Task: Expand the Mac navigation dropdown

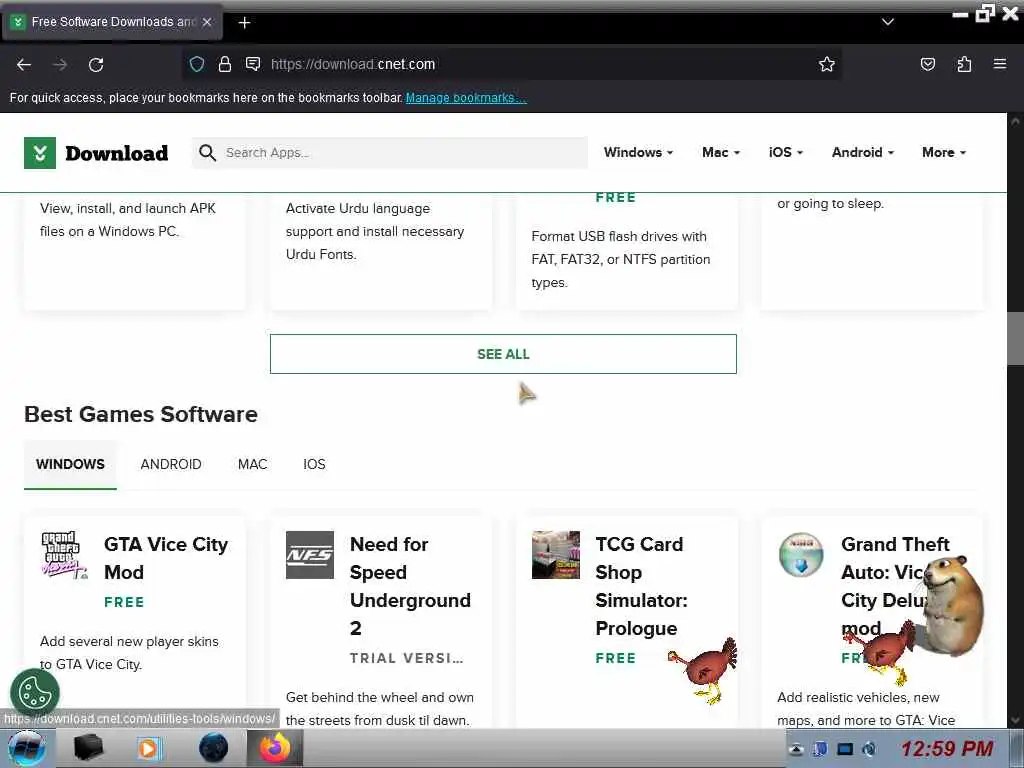Action: pyautogui.click(x=721, y=152)
